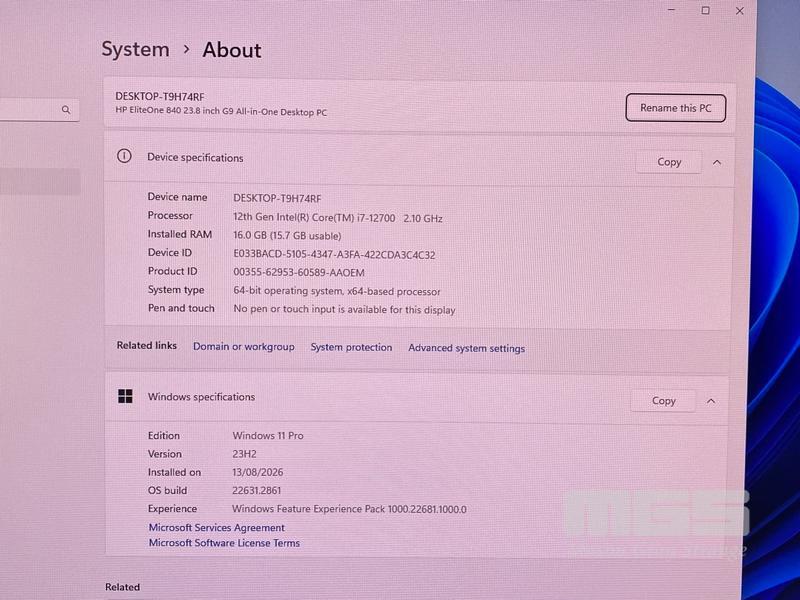Image resolution: width=800 pixels, height=600 pixels.
Task: Copy the Device specifications
Action: (669, 162)
